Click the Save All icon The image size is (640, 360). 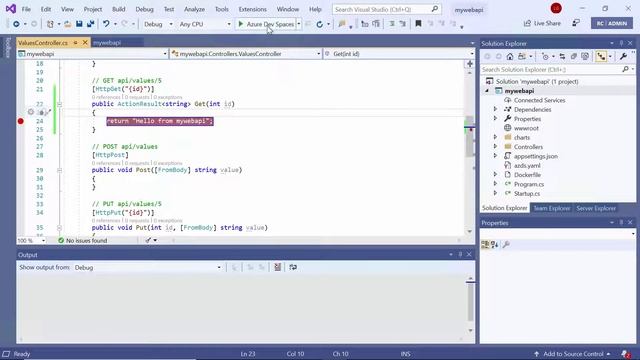click(91, 24)
